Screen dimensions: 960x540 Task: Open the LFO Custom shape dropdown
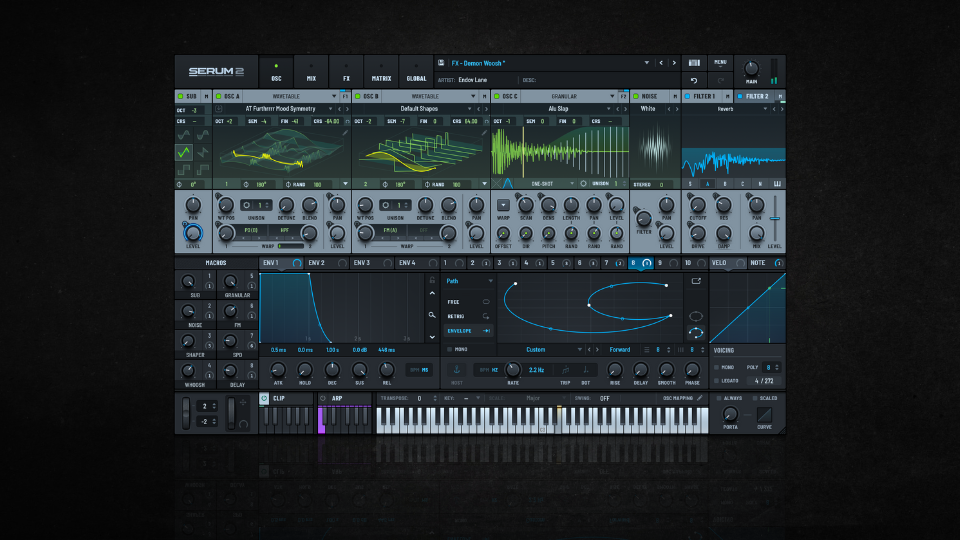click(541, 350)
